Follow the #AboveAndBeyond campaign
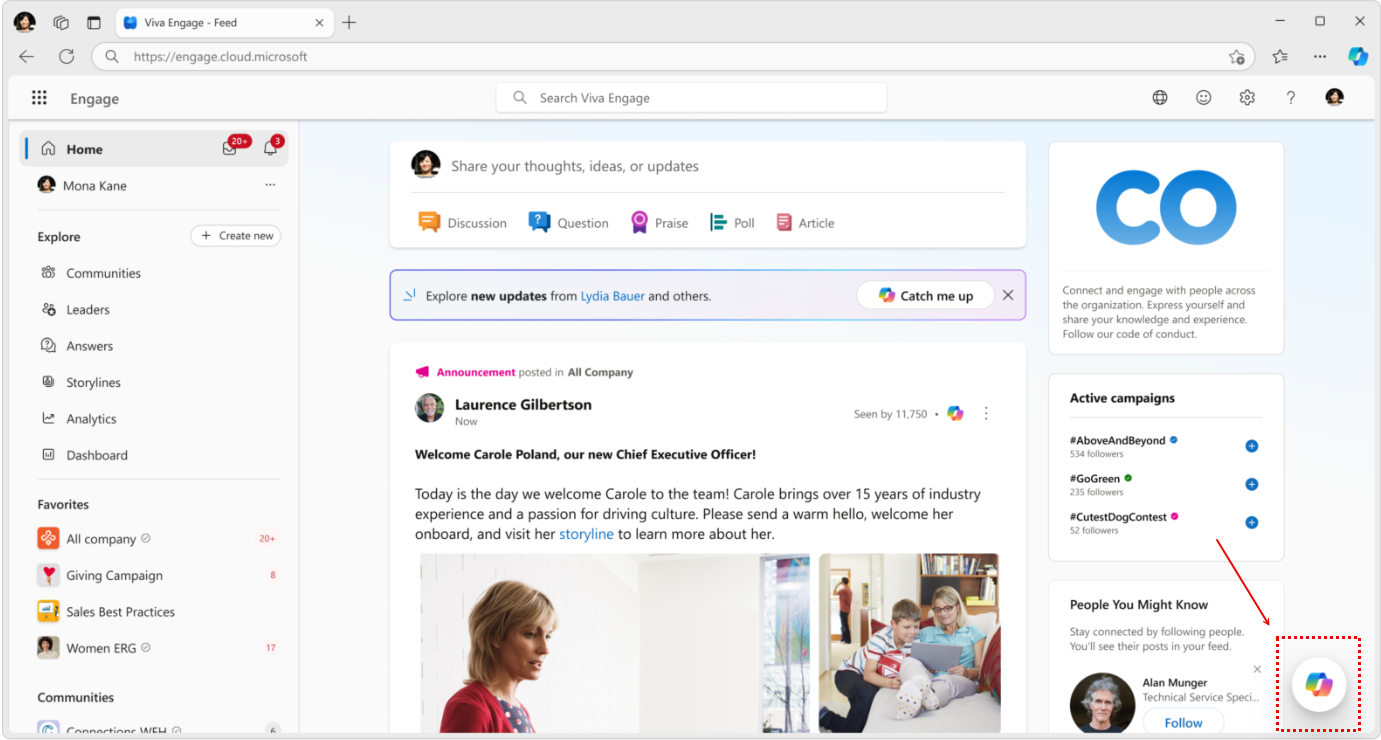Screen dimensions: 1381x740 point(1251,446)
